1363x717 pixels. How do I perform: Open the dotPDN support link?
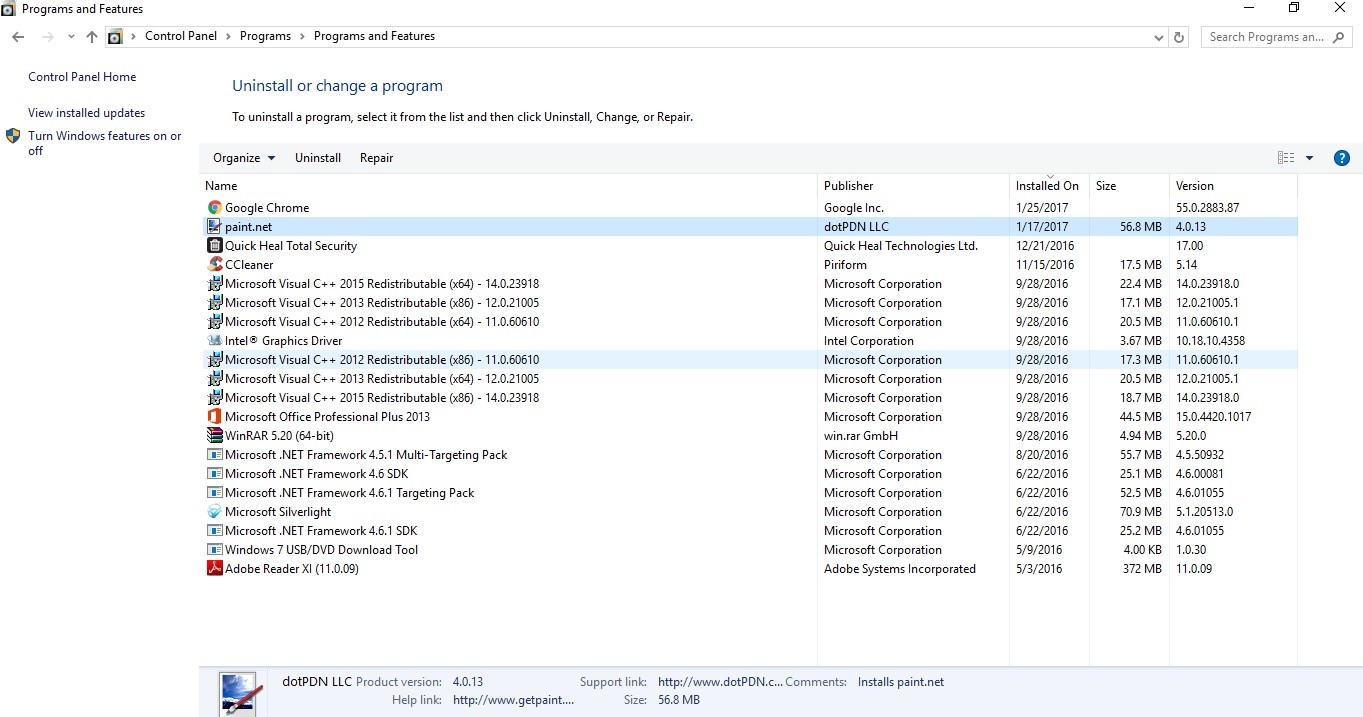[720, 682]
